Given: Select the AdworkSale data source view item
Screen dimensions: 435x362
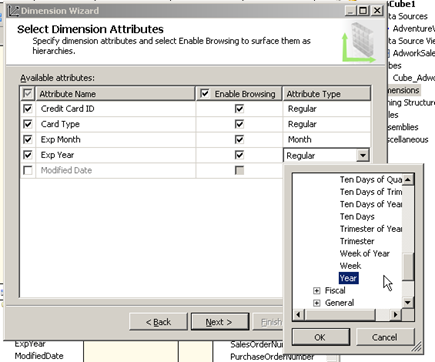Looking at the screenshot, I should coord(414,53).
